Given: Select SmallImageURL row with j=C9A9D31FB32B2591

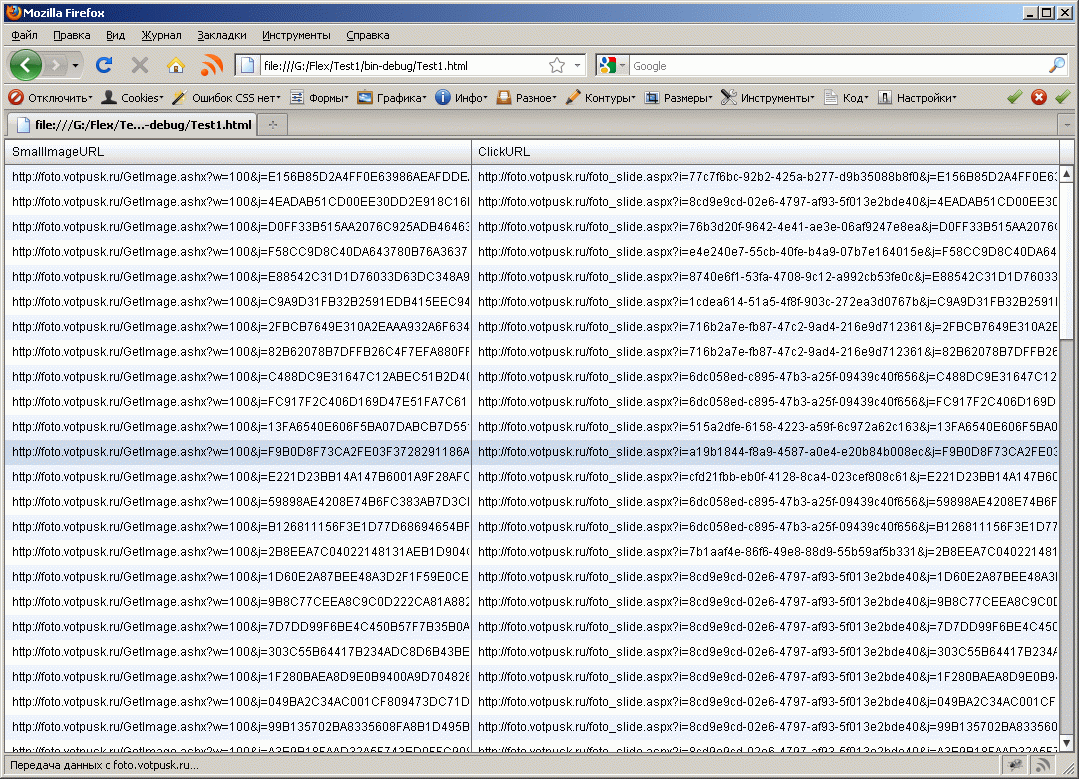Looking at the screenshot, I should point(238,301).
